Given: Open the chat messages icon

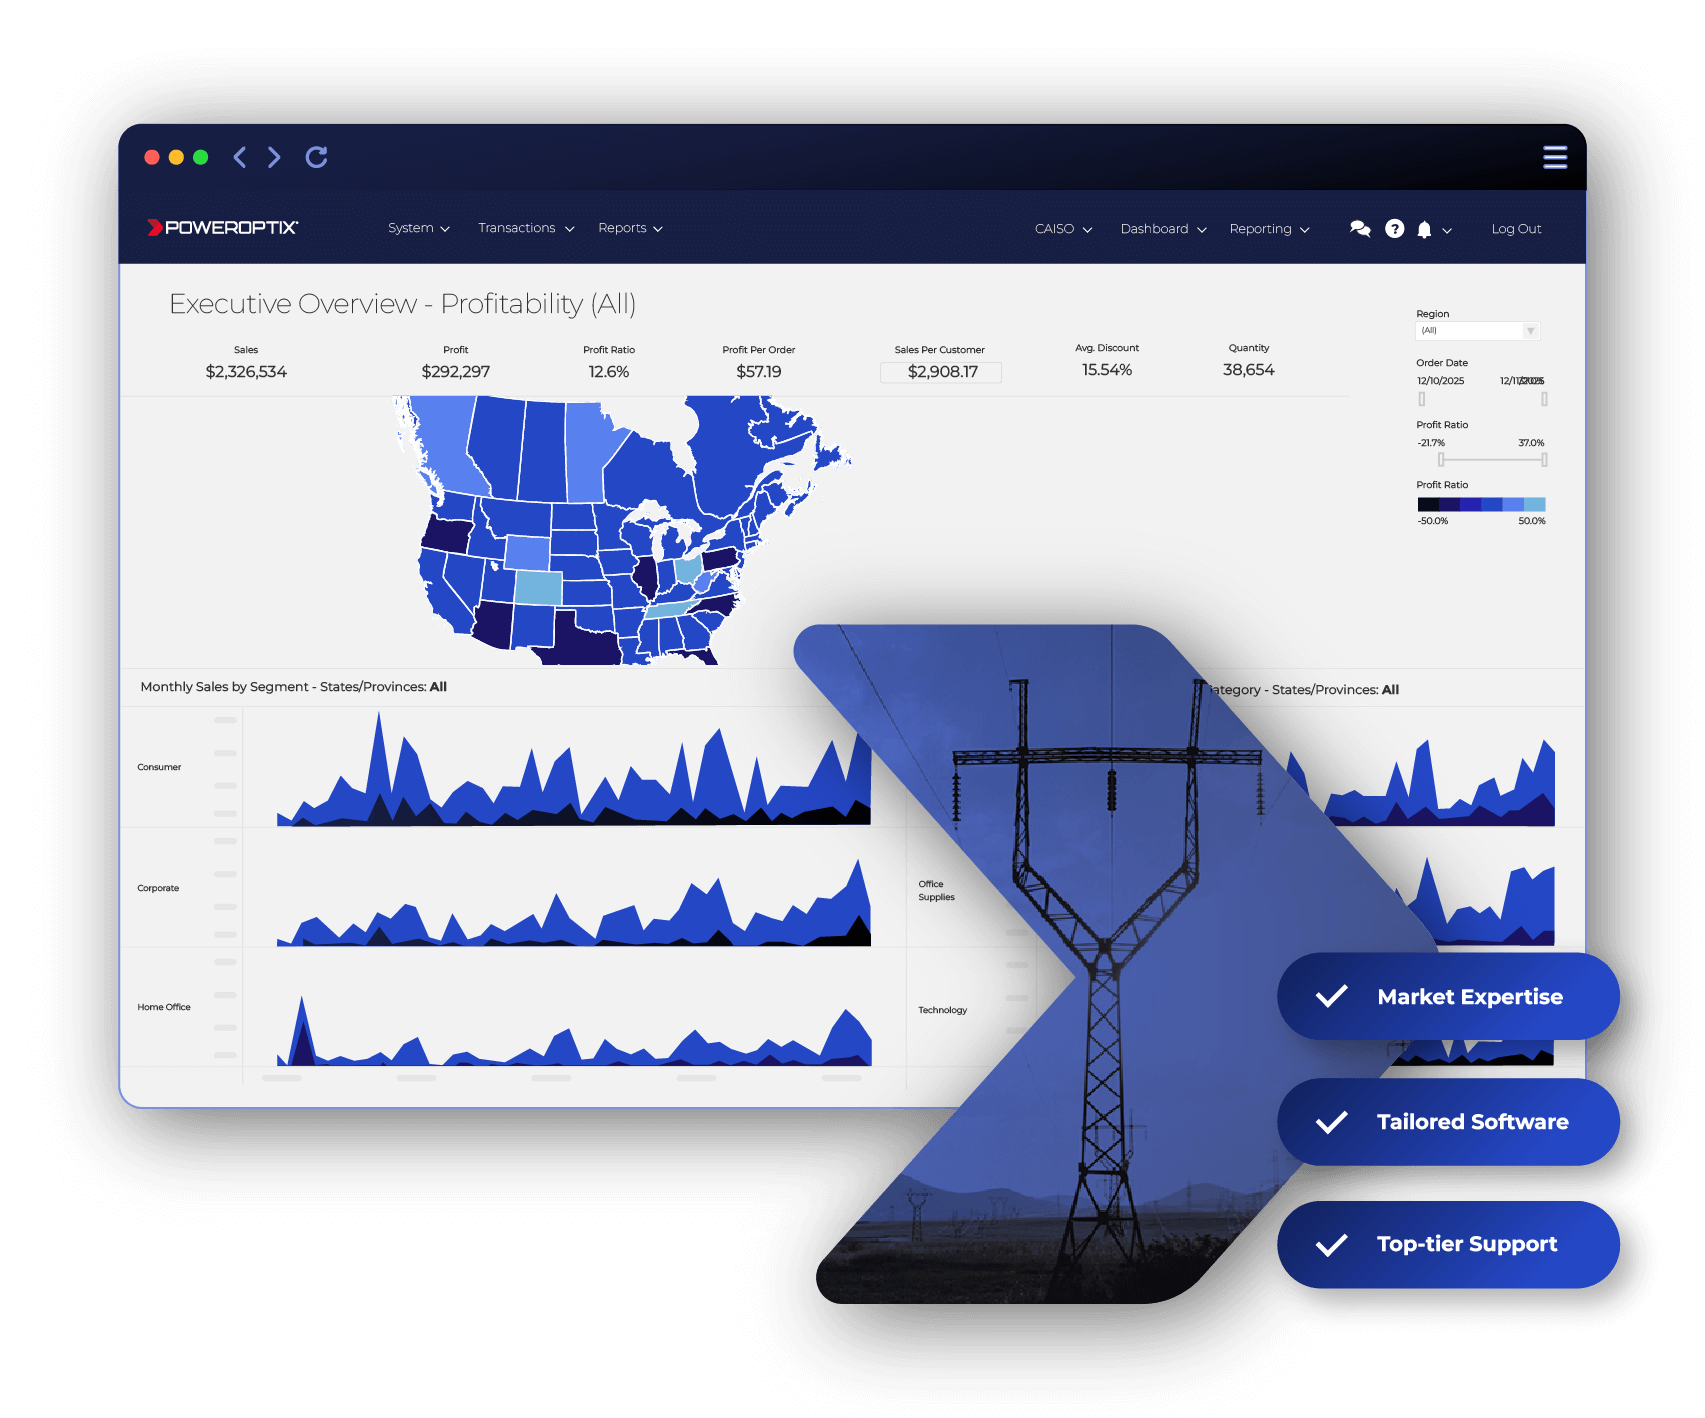Looking at the screenshot, I should tap(1360, 229).
